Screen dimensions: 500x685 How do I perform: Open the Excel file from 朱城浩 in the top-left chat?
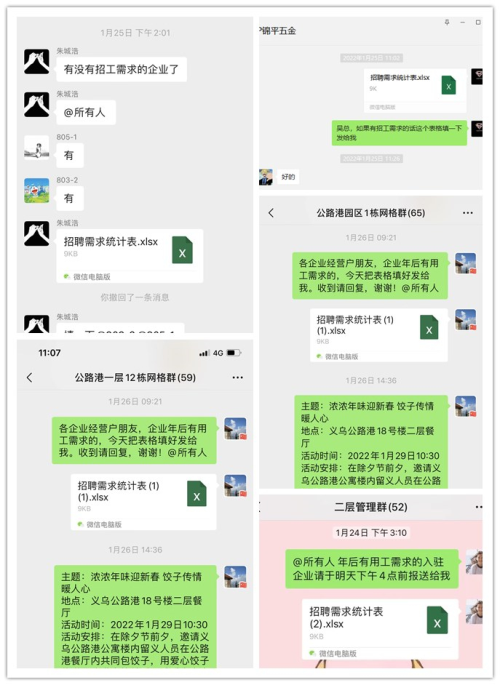pos(130,256)
